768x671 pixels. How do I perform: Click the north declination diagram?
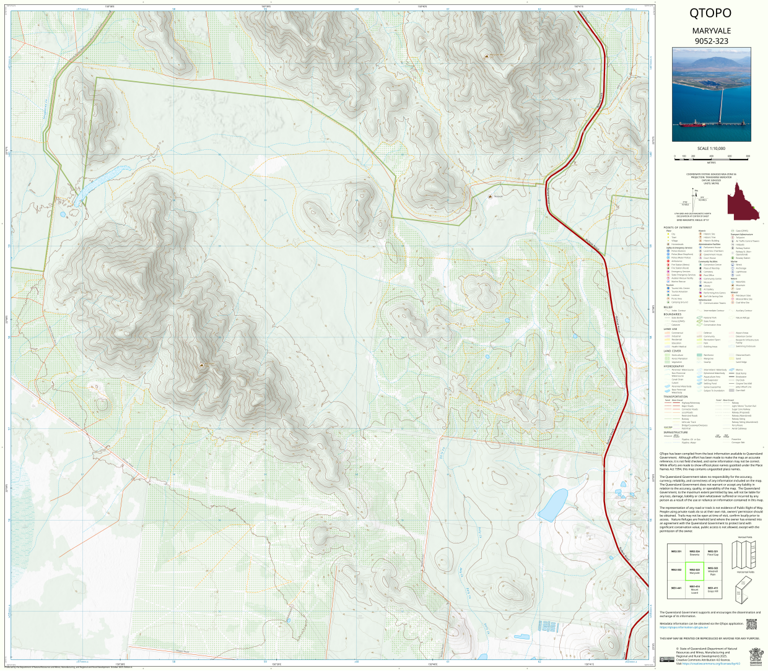pos(693,202)
